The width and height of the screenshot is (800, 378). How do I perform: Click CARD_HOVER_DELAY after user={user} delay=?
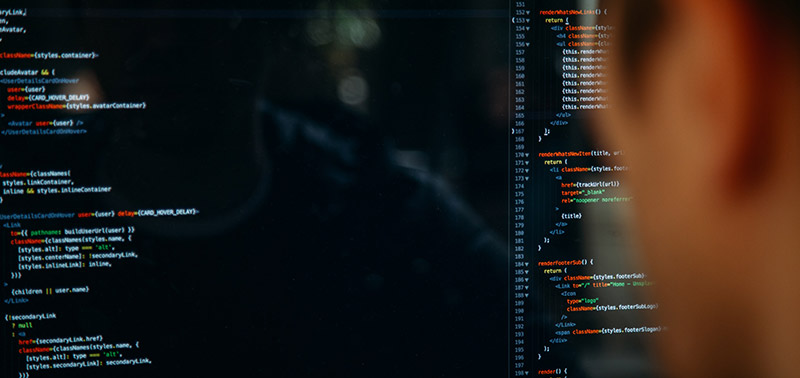pos(166,212)
